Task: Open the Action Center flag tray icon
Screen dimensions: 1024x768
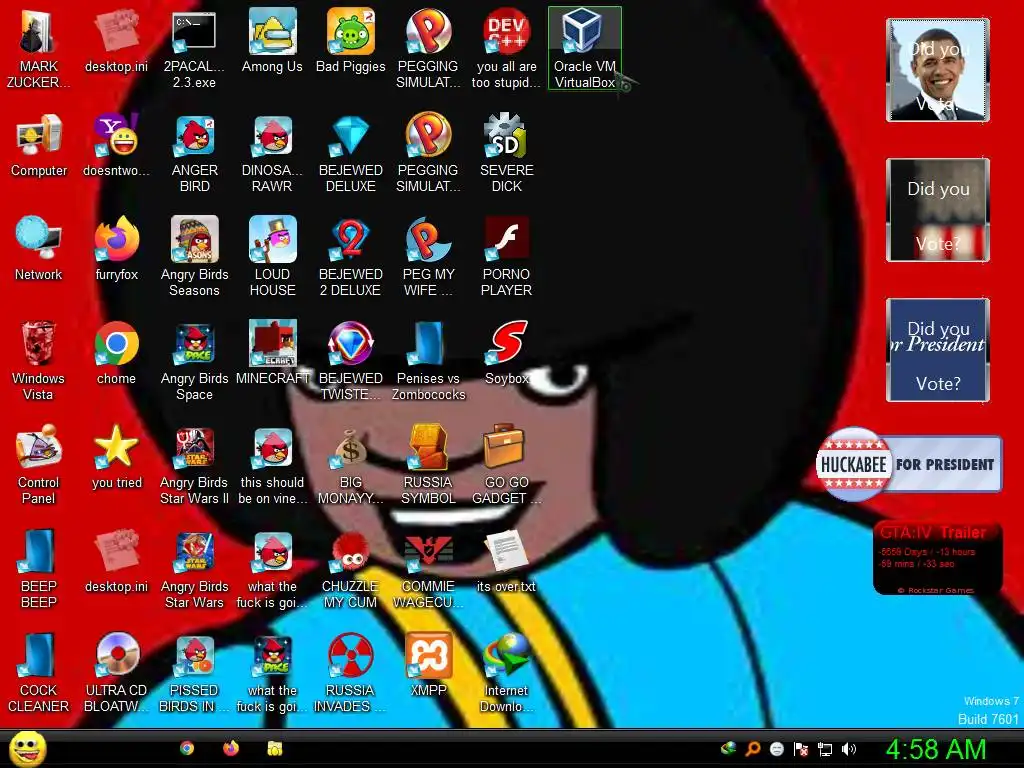Action: pos(801,749)
